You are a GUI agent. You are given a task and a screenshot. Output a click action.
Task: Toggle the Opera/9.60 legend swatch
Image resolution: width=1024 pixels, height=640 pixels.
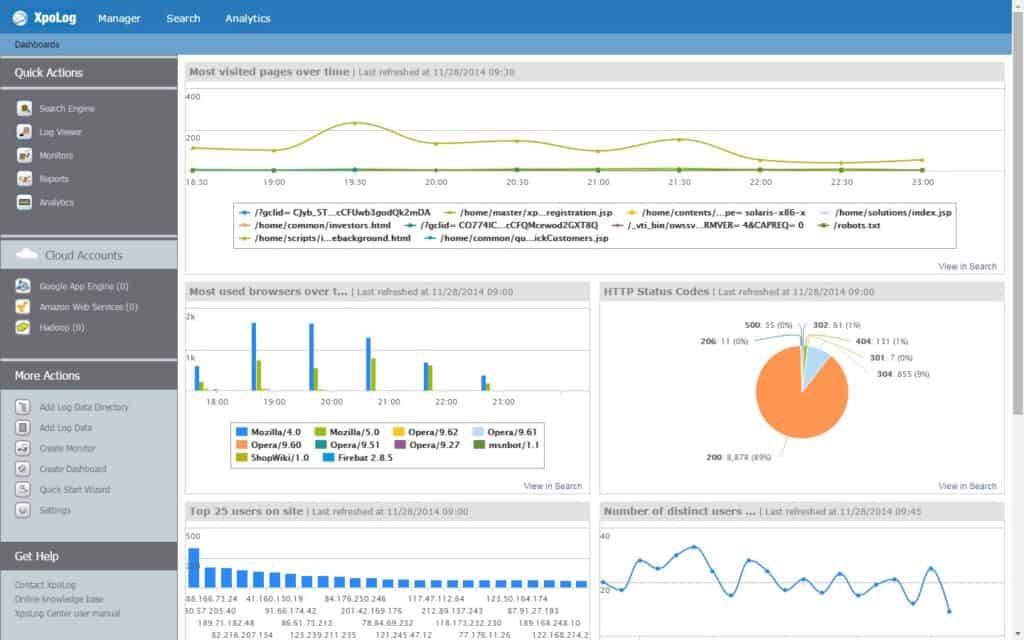point(242,445)
